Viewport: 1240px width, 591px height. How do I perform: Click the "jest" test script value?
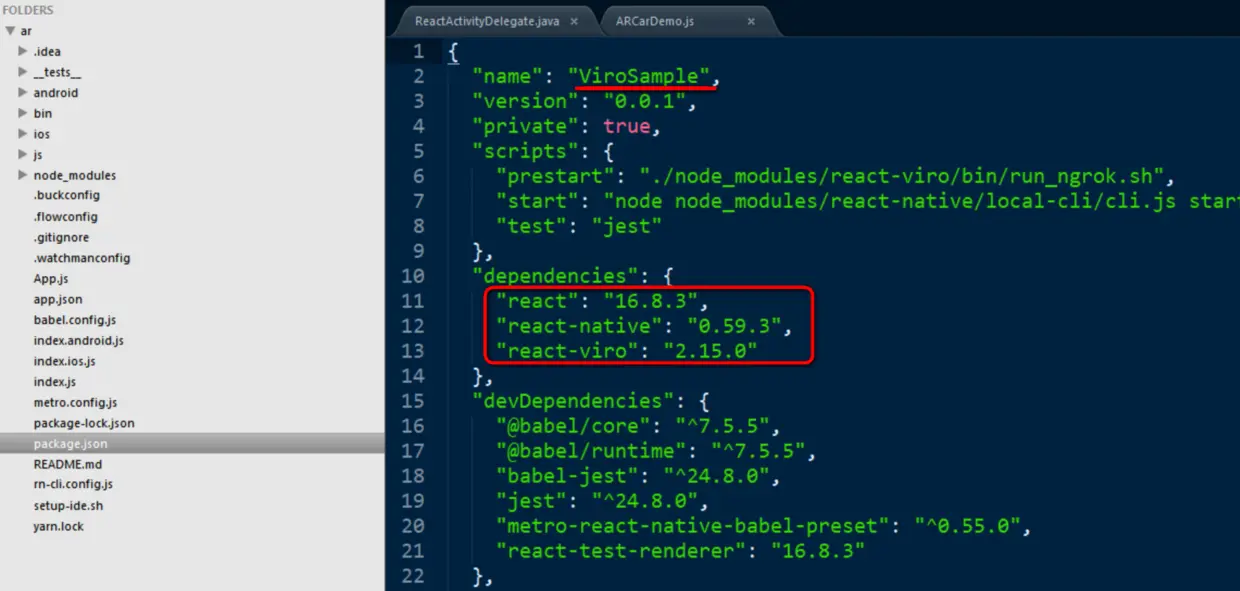pos(627,226)
